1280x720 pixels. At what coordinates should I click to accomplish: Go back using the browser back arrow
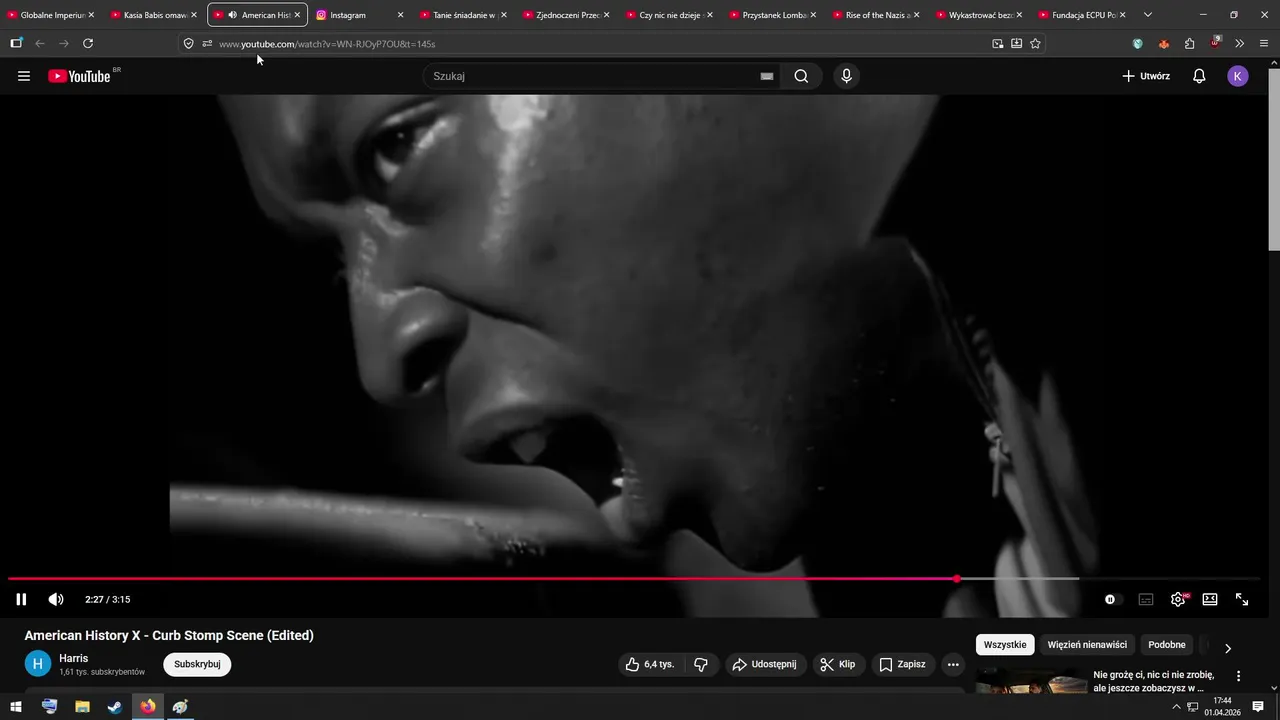(40, 43)
